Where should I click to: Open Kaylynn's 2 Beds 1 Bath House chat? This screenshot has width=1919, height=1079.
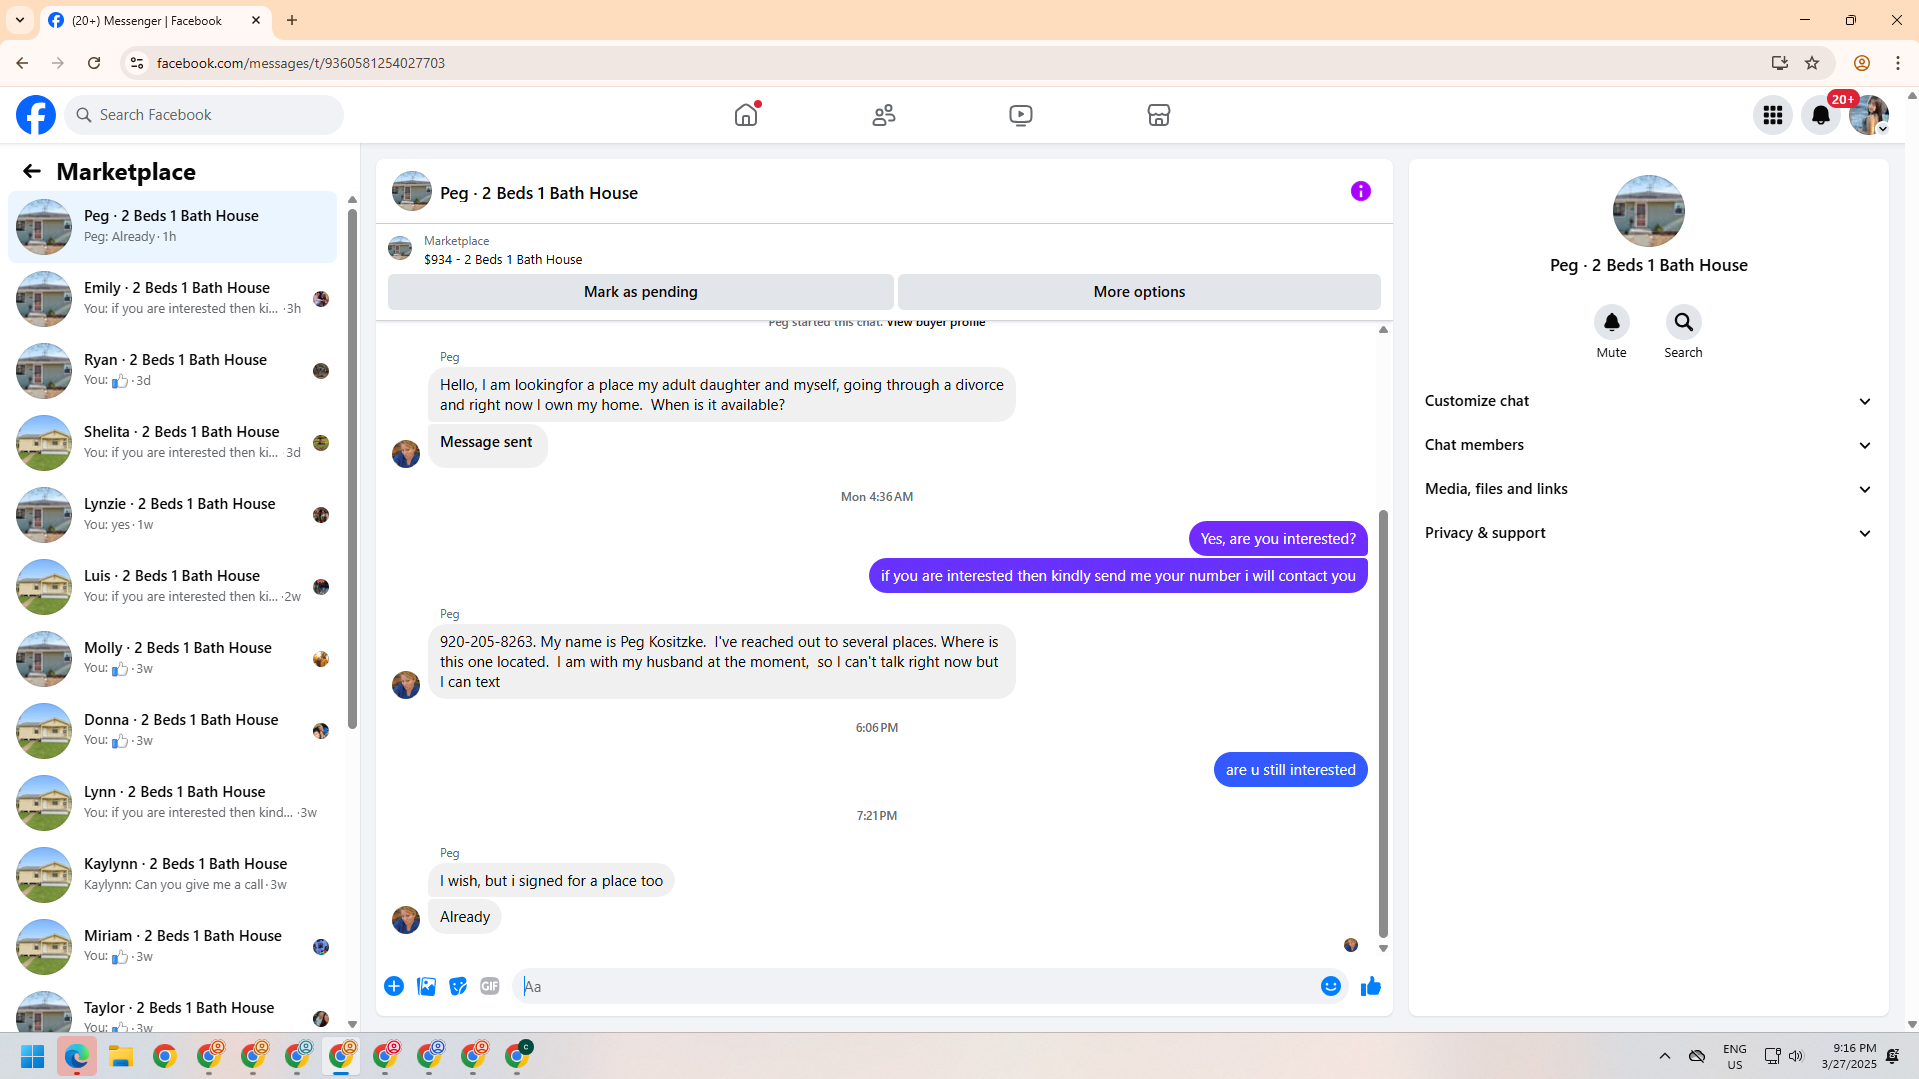[172, 875]
